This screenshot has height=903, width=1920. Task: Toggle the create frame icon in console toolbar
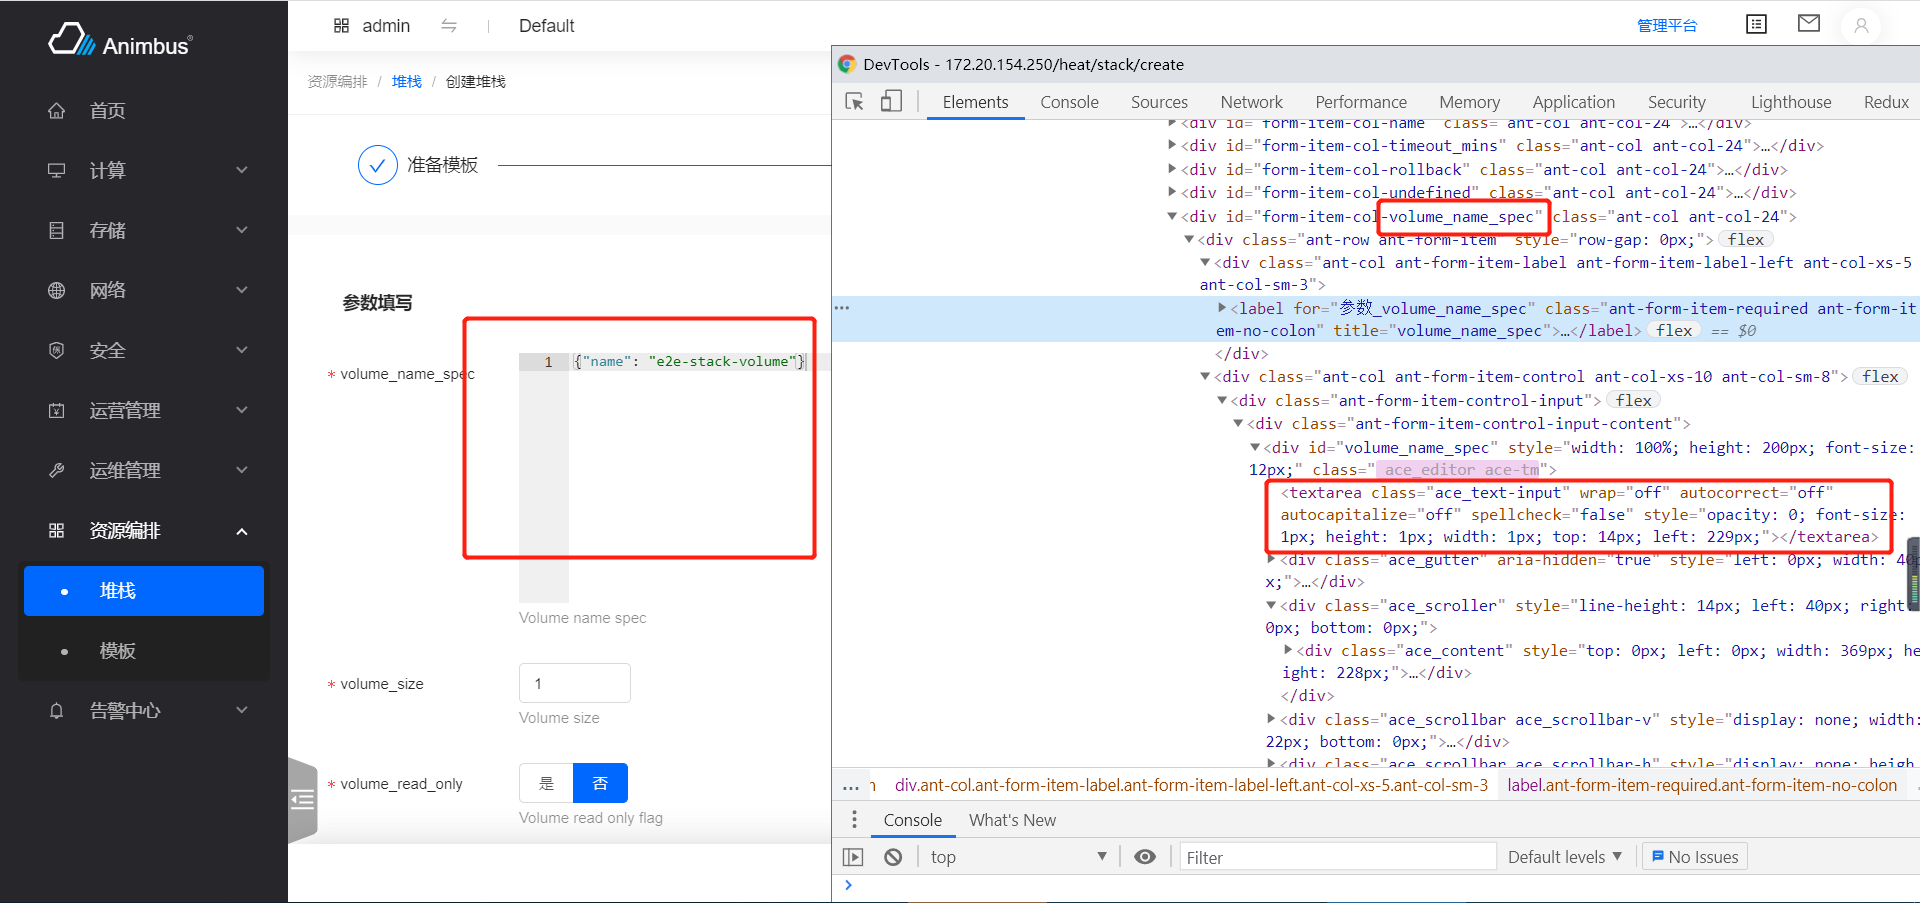tap(853, 856)
